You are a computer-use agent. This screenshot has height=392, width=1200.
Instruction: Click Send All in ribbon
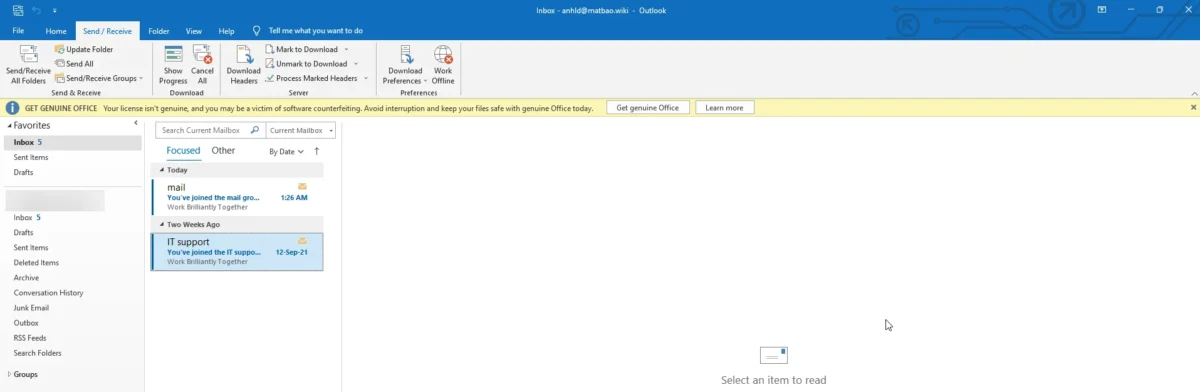(74, 63)
